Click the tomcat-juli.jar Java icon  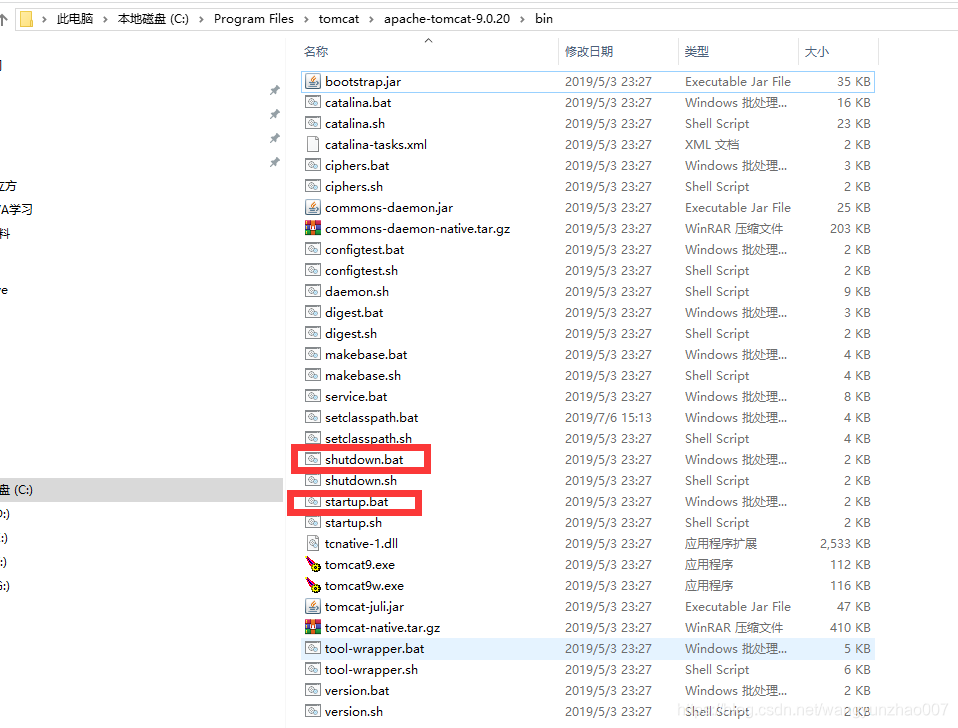[x=313, y=606]
